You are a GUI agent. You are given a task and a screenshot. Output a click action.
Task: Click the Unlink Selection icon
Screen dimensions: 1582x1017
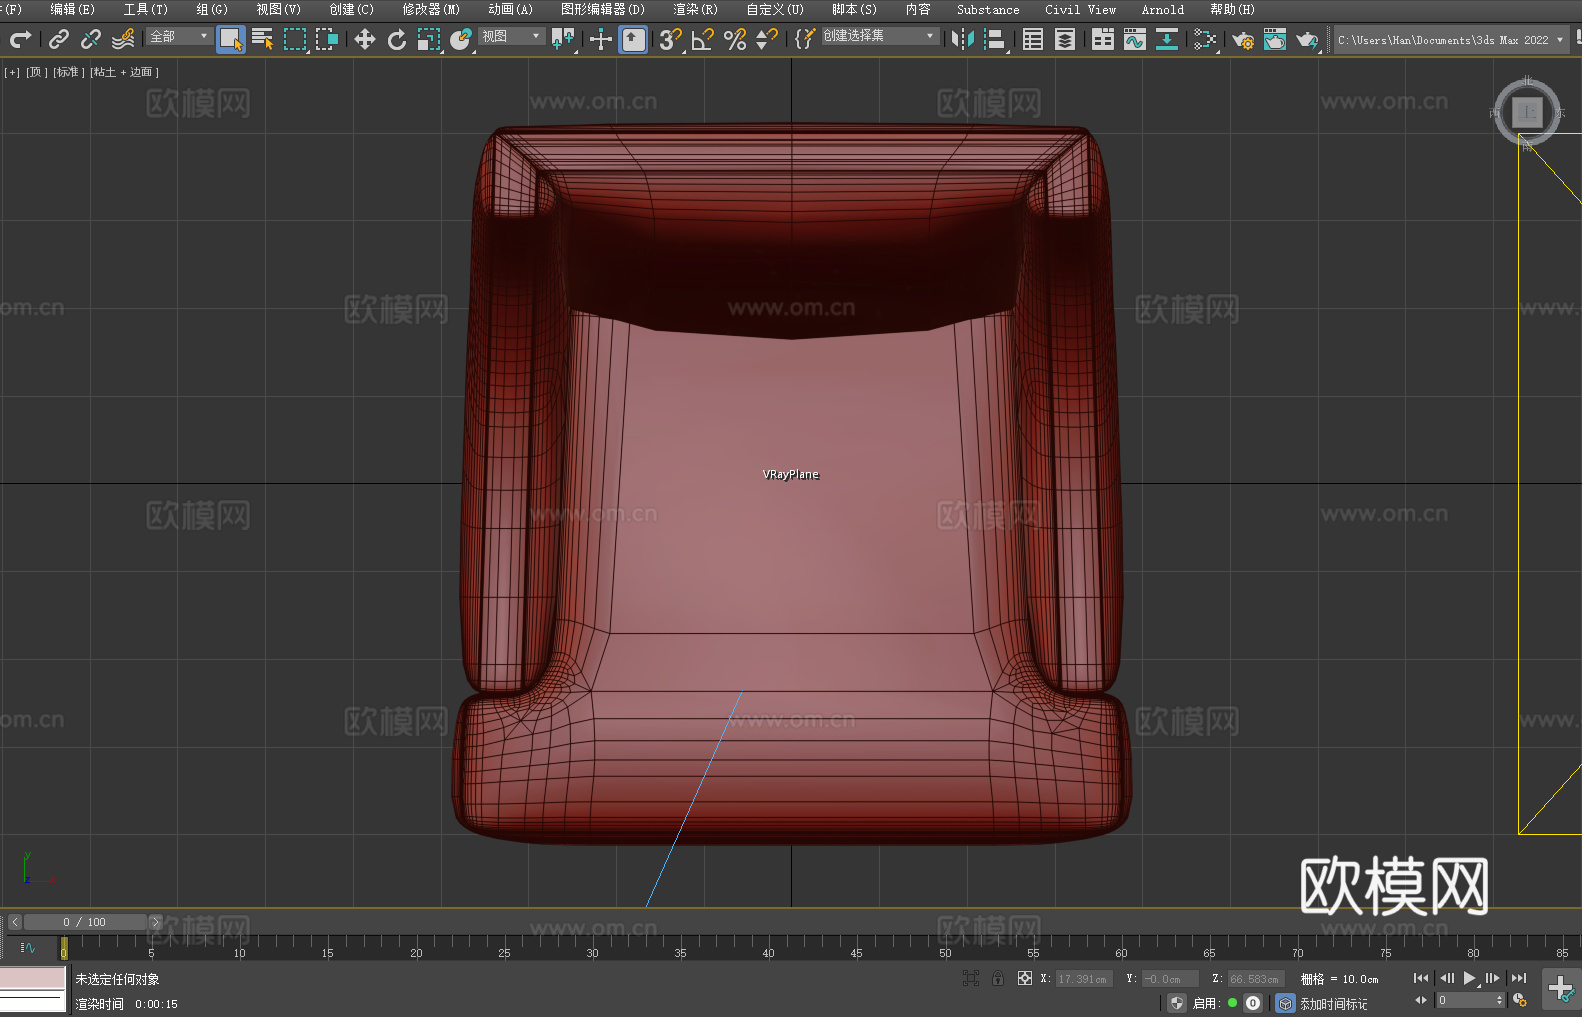(x=91, y=39)
